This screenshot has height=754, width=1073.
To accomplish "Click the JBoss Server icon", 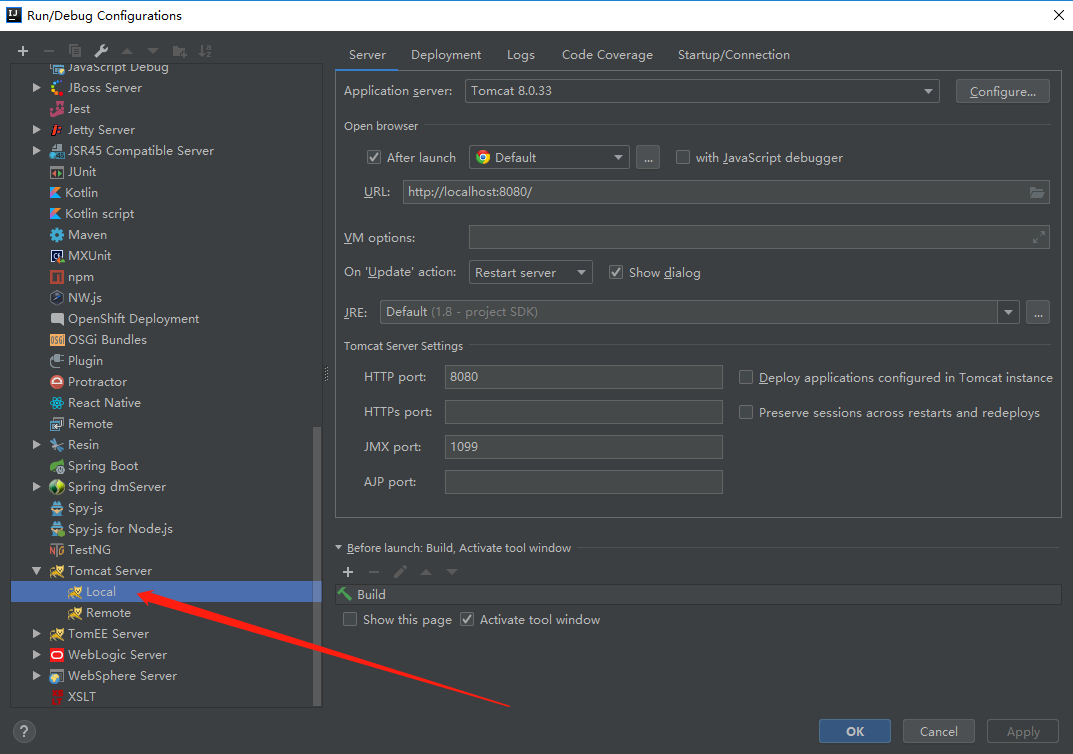I will 57,88.
